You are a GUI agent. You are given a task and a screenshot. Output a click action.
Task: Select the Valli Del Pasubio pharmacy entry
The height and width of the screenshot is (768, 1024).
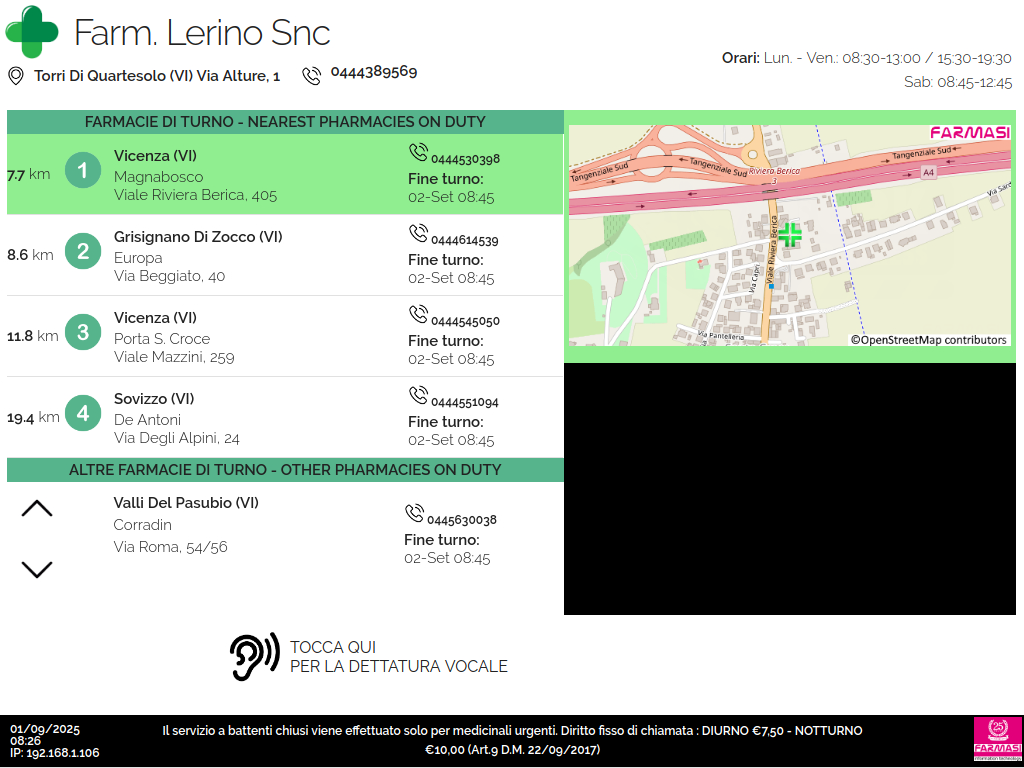coord(186,503)
